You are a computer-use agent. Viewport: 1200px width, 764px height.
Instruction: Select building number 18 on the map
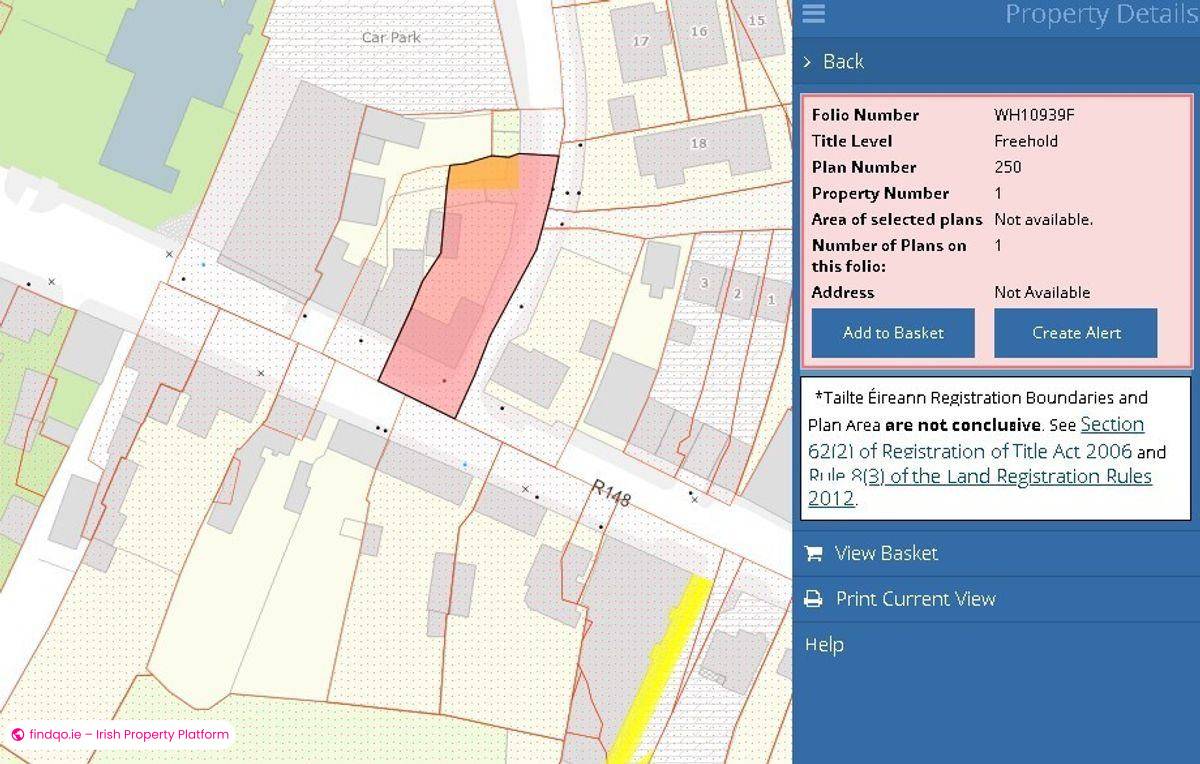click(698, 144)
